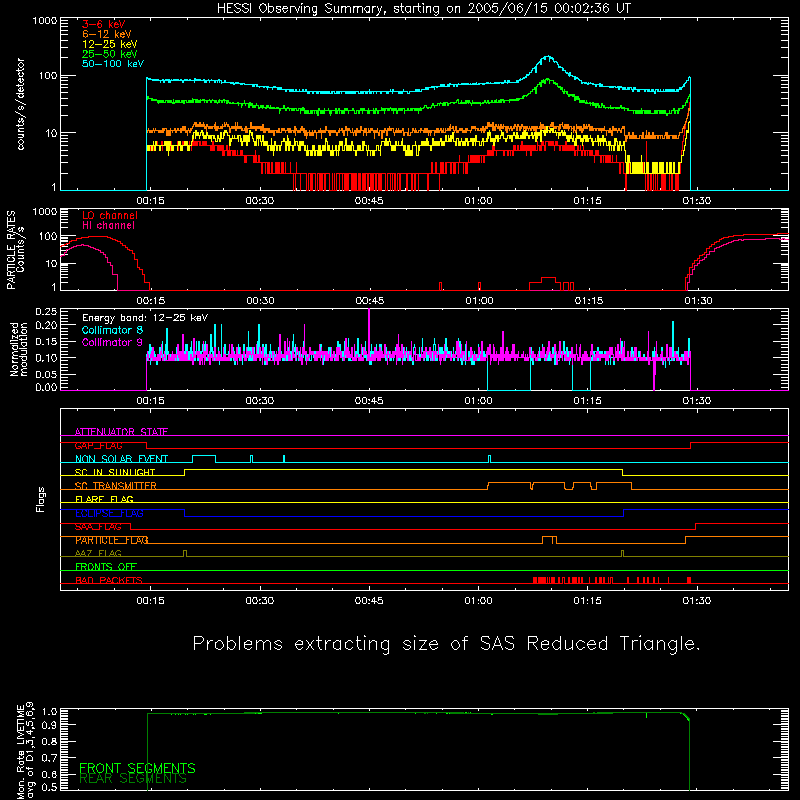The image size is (800, 800).
Task: Select the LO channel legend label
Action: coord(110,215)
